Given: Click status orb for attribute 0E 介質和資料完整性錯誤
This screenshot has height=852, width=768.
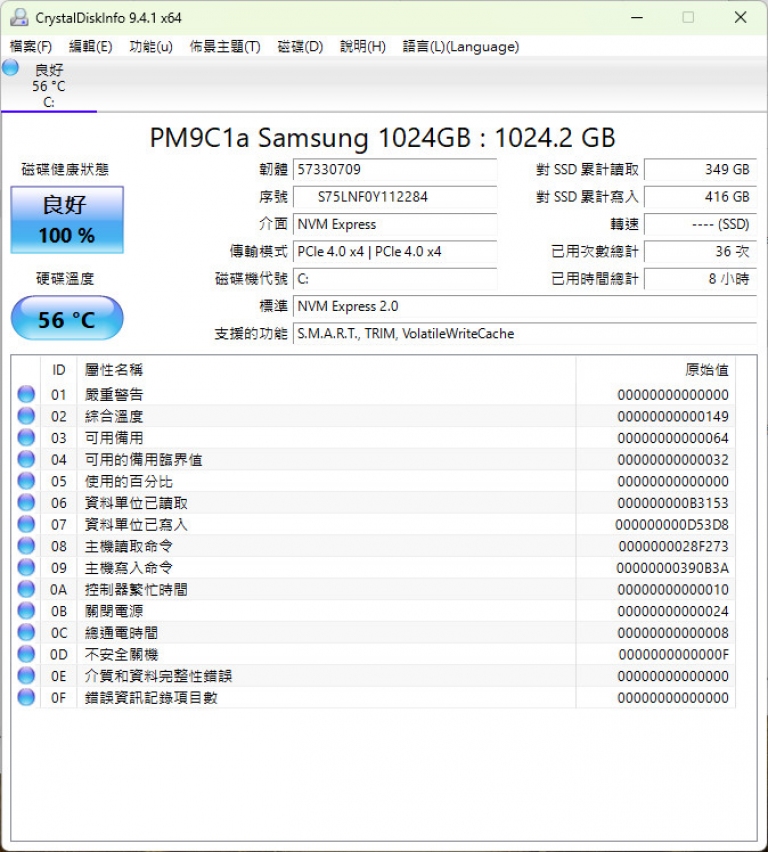Looking at the screenshot, I should [26, 676].
